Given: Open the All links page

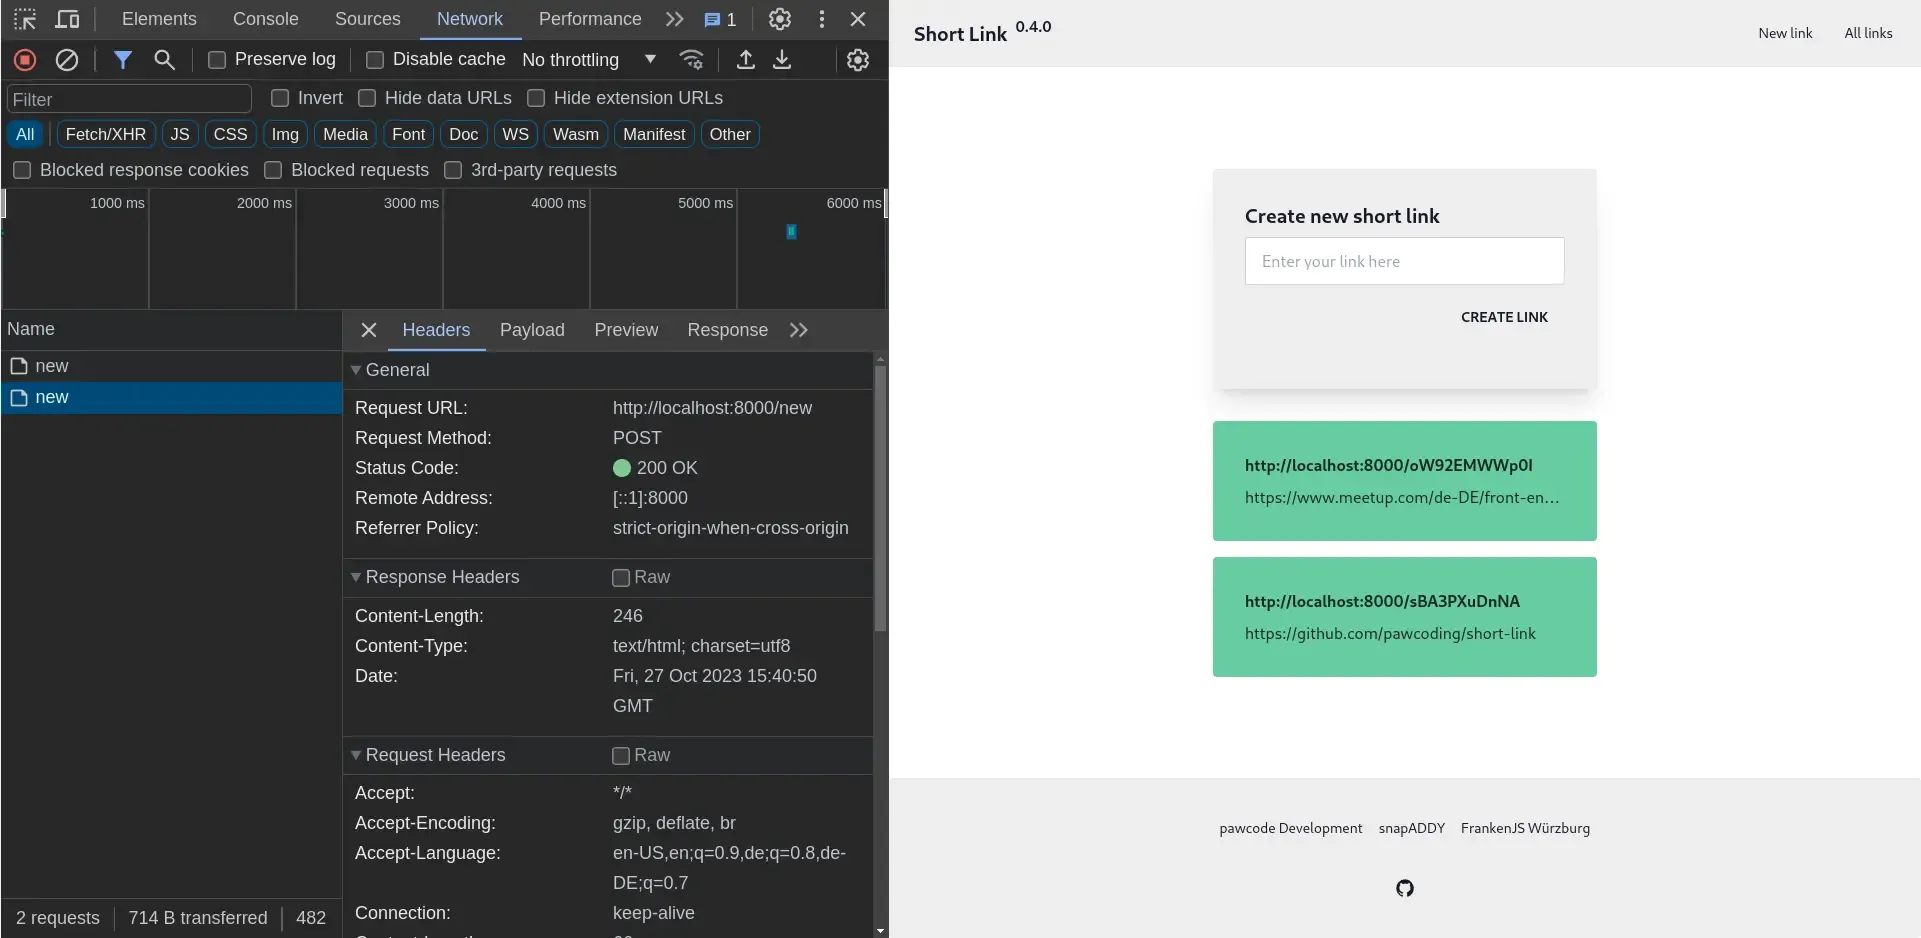Looking at the screenshot, I should pyautogui.click(x=1868, y=33).
